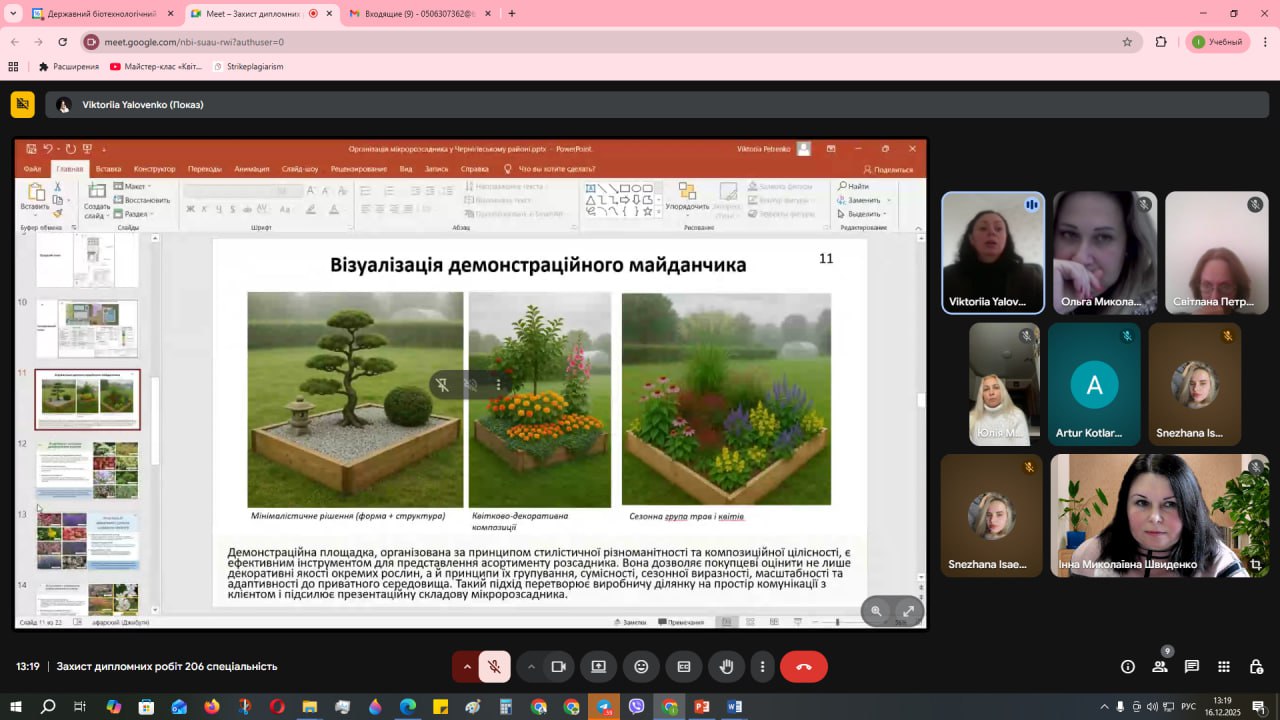Open the meeting details info icon
This screenshot has height=720, width=1280.
point(1128,667)
